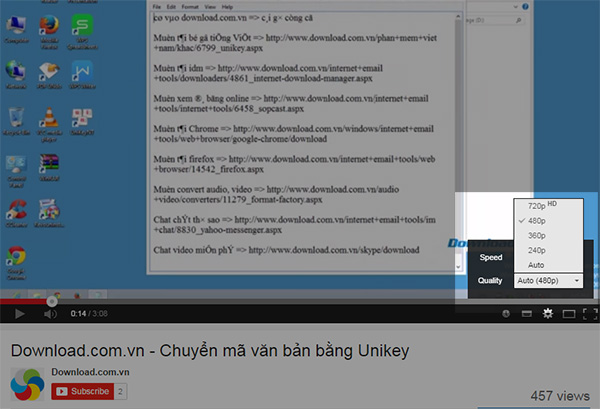The width and height of the screenshot is (600, 409).
Task: Click the WinRAR desktop icon
Action: click(49, 167)
